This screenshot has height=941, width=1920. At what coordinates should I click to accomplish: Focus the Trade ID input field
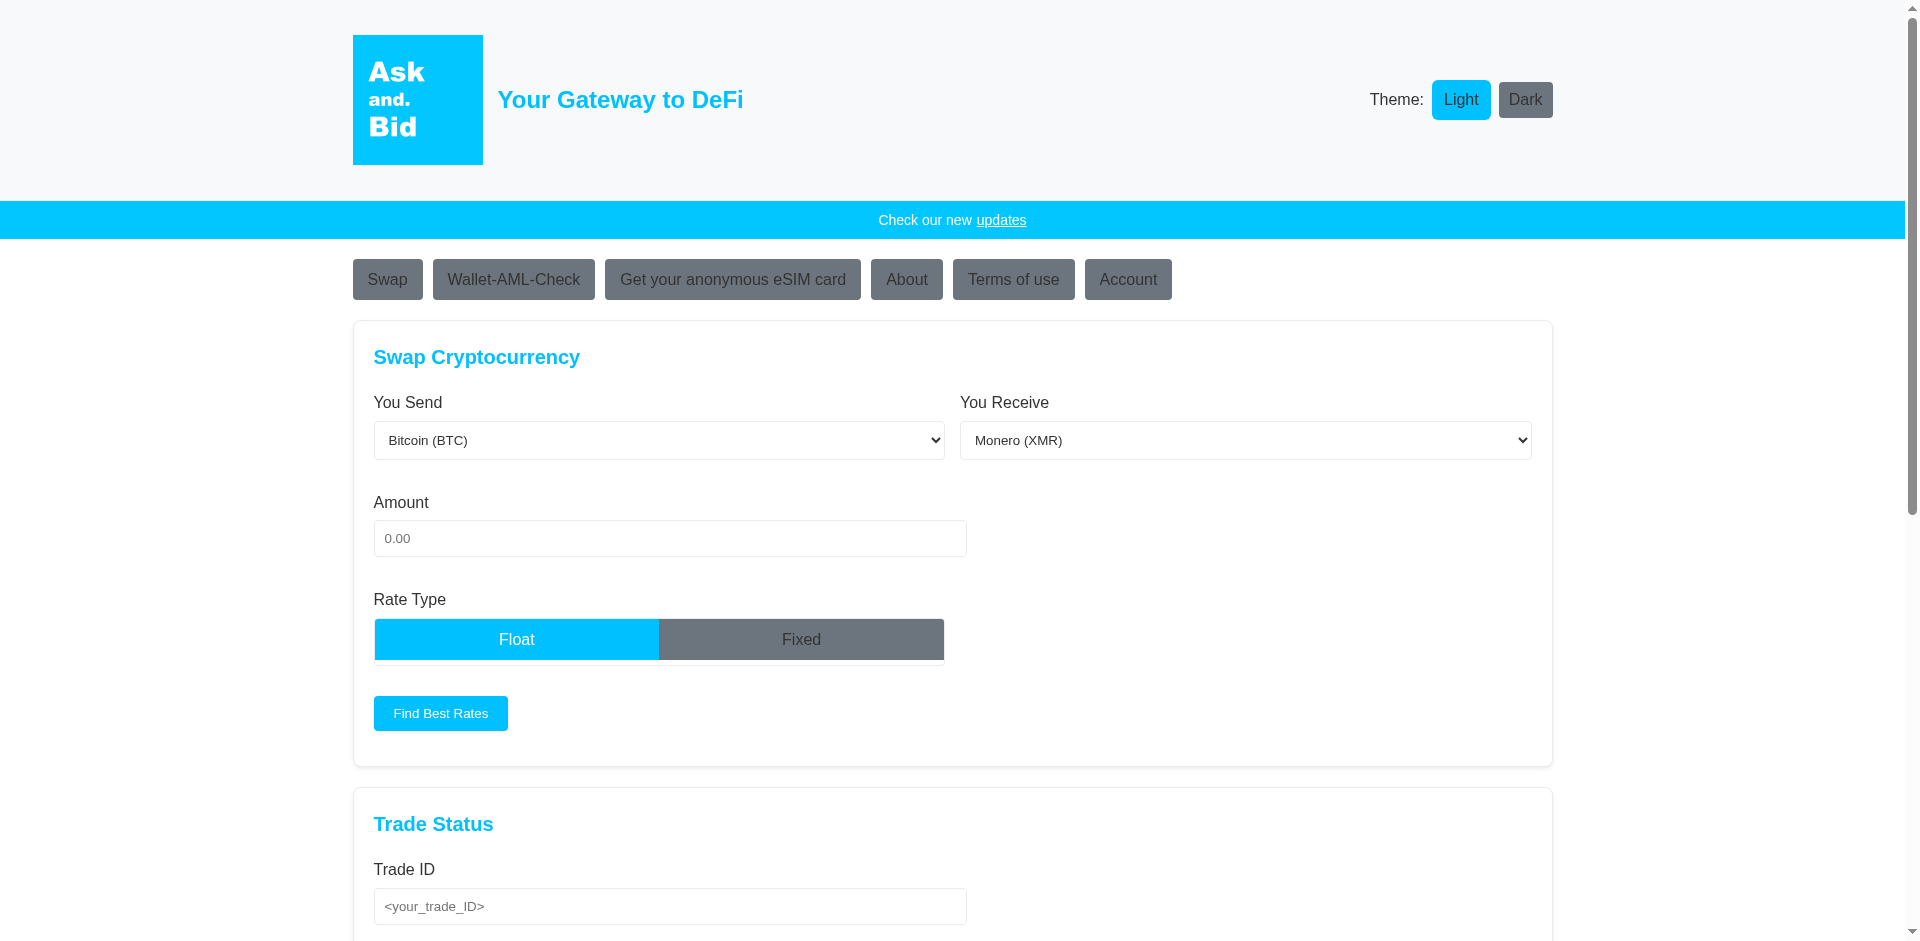click(x=670, y=906)
